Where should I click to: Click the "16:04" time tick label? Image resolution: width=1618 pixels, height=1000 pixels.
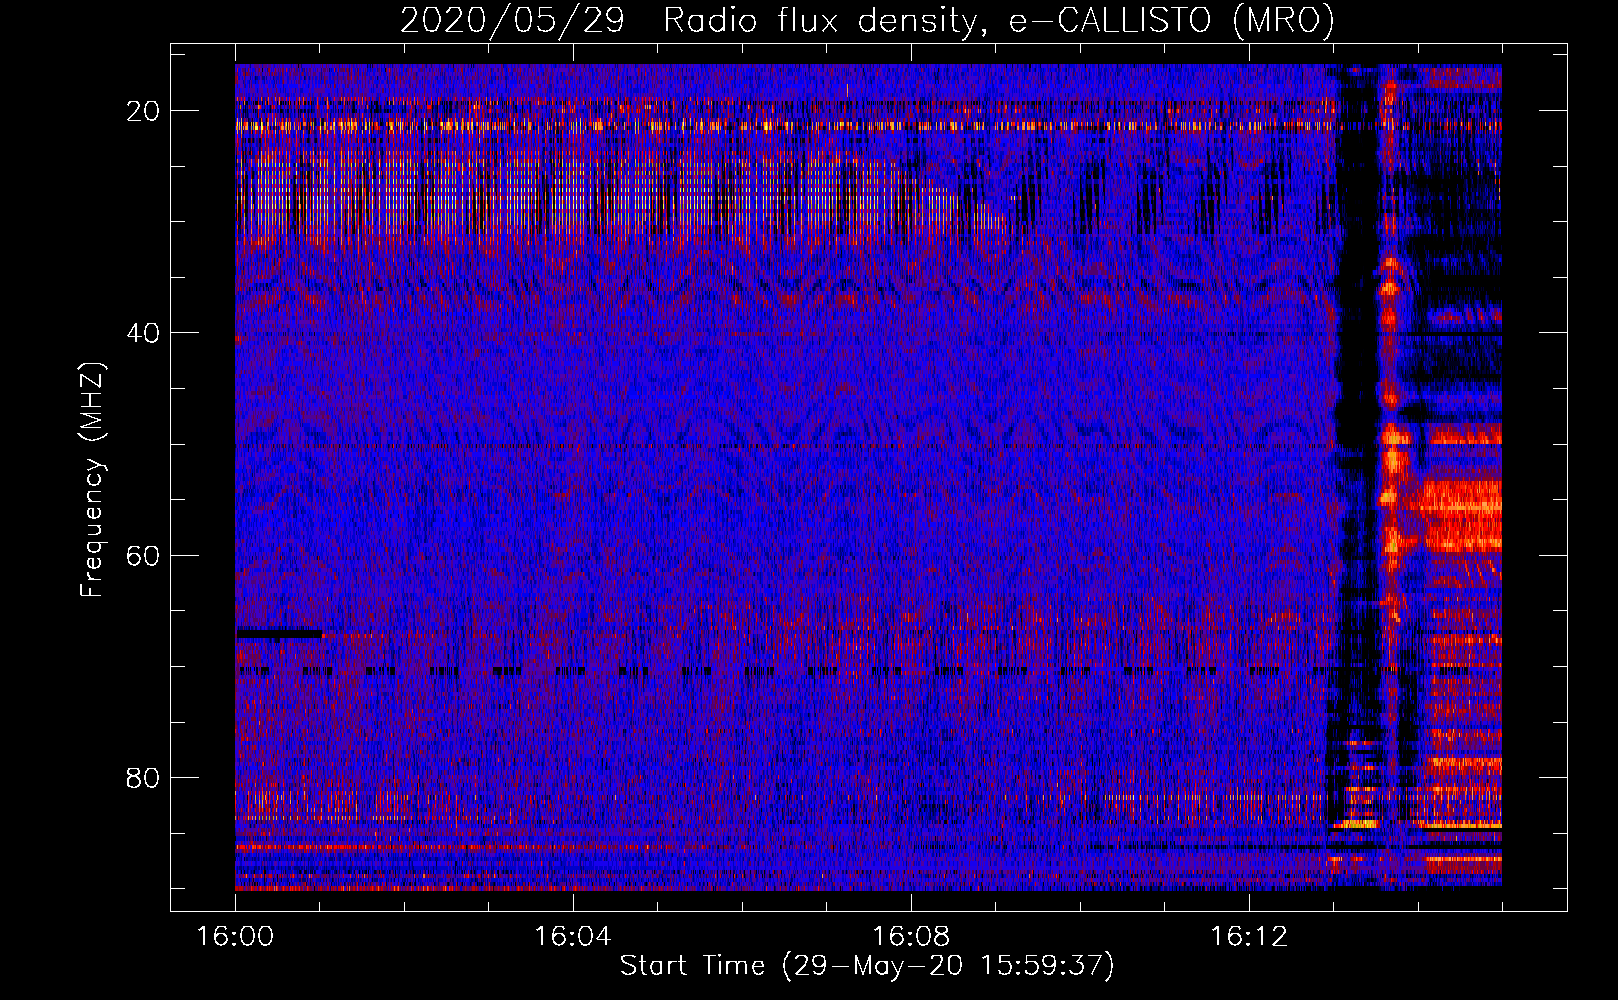(x=573, y=936)
